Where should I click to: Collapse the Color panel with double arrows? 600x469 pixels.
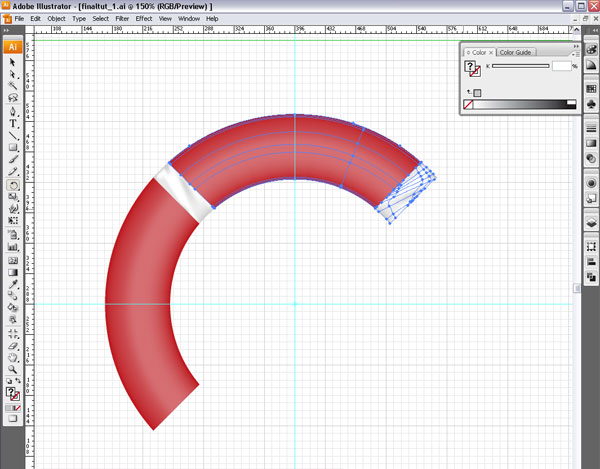tap(576, 46)
